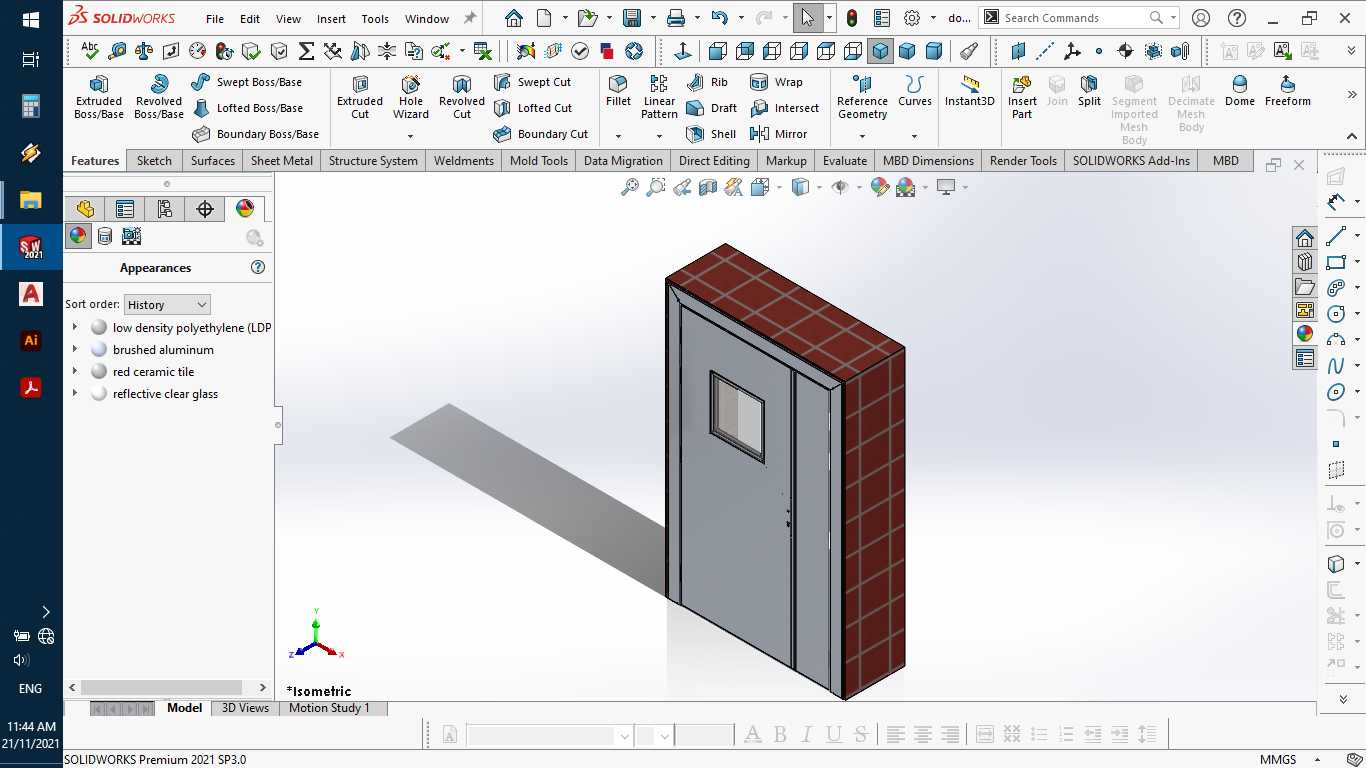The width and height of the screenshot is (1366, 768).
Task: Select the Dome feature icon
Action: pos(1240,91)
